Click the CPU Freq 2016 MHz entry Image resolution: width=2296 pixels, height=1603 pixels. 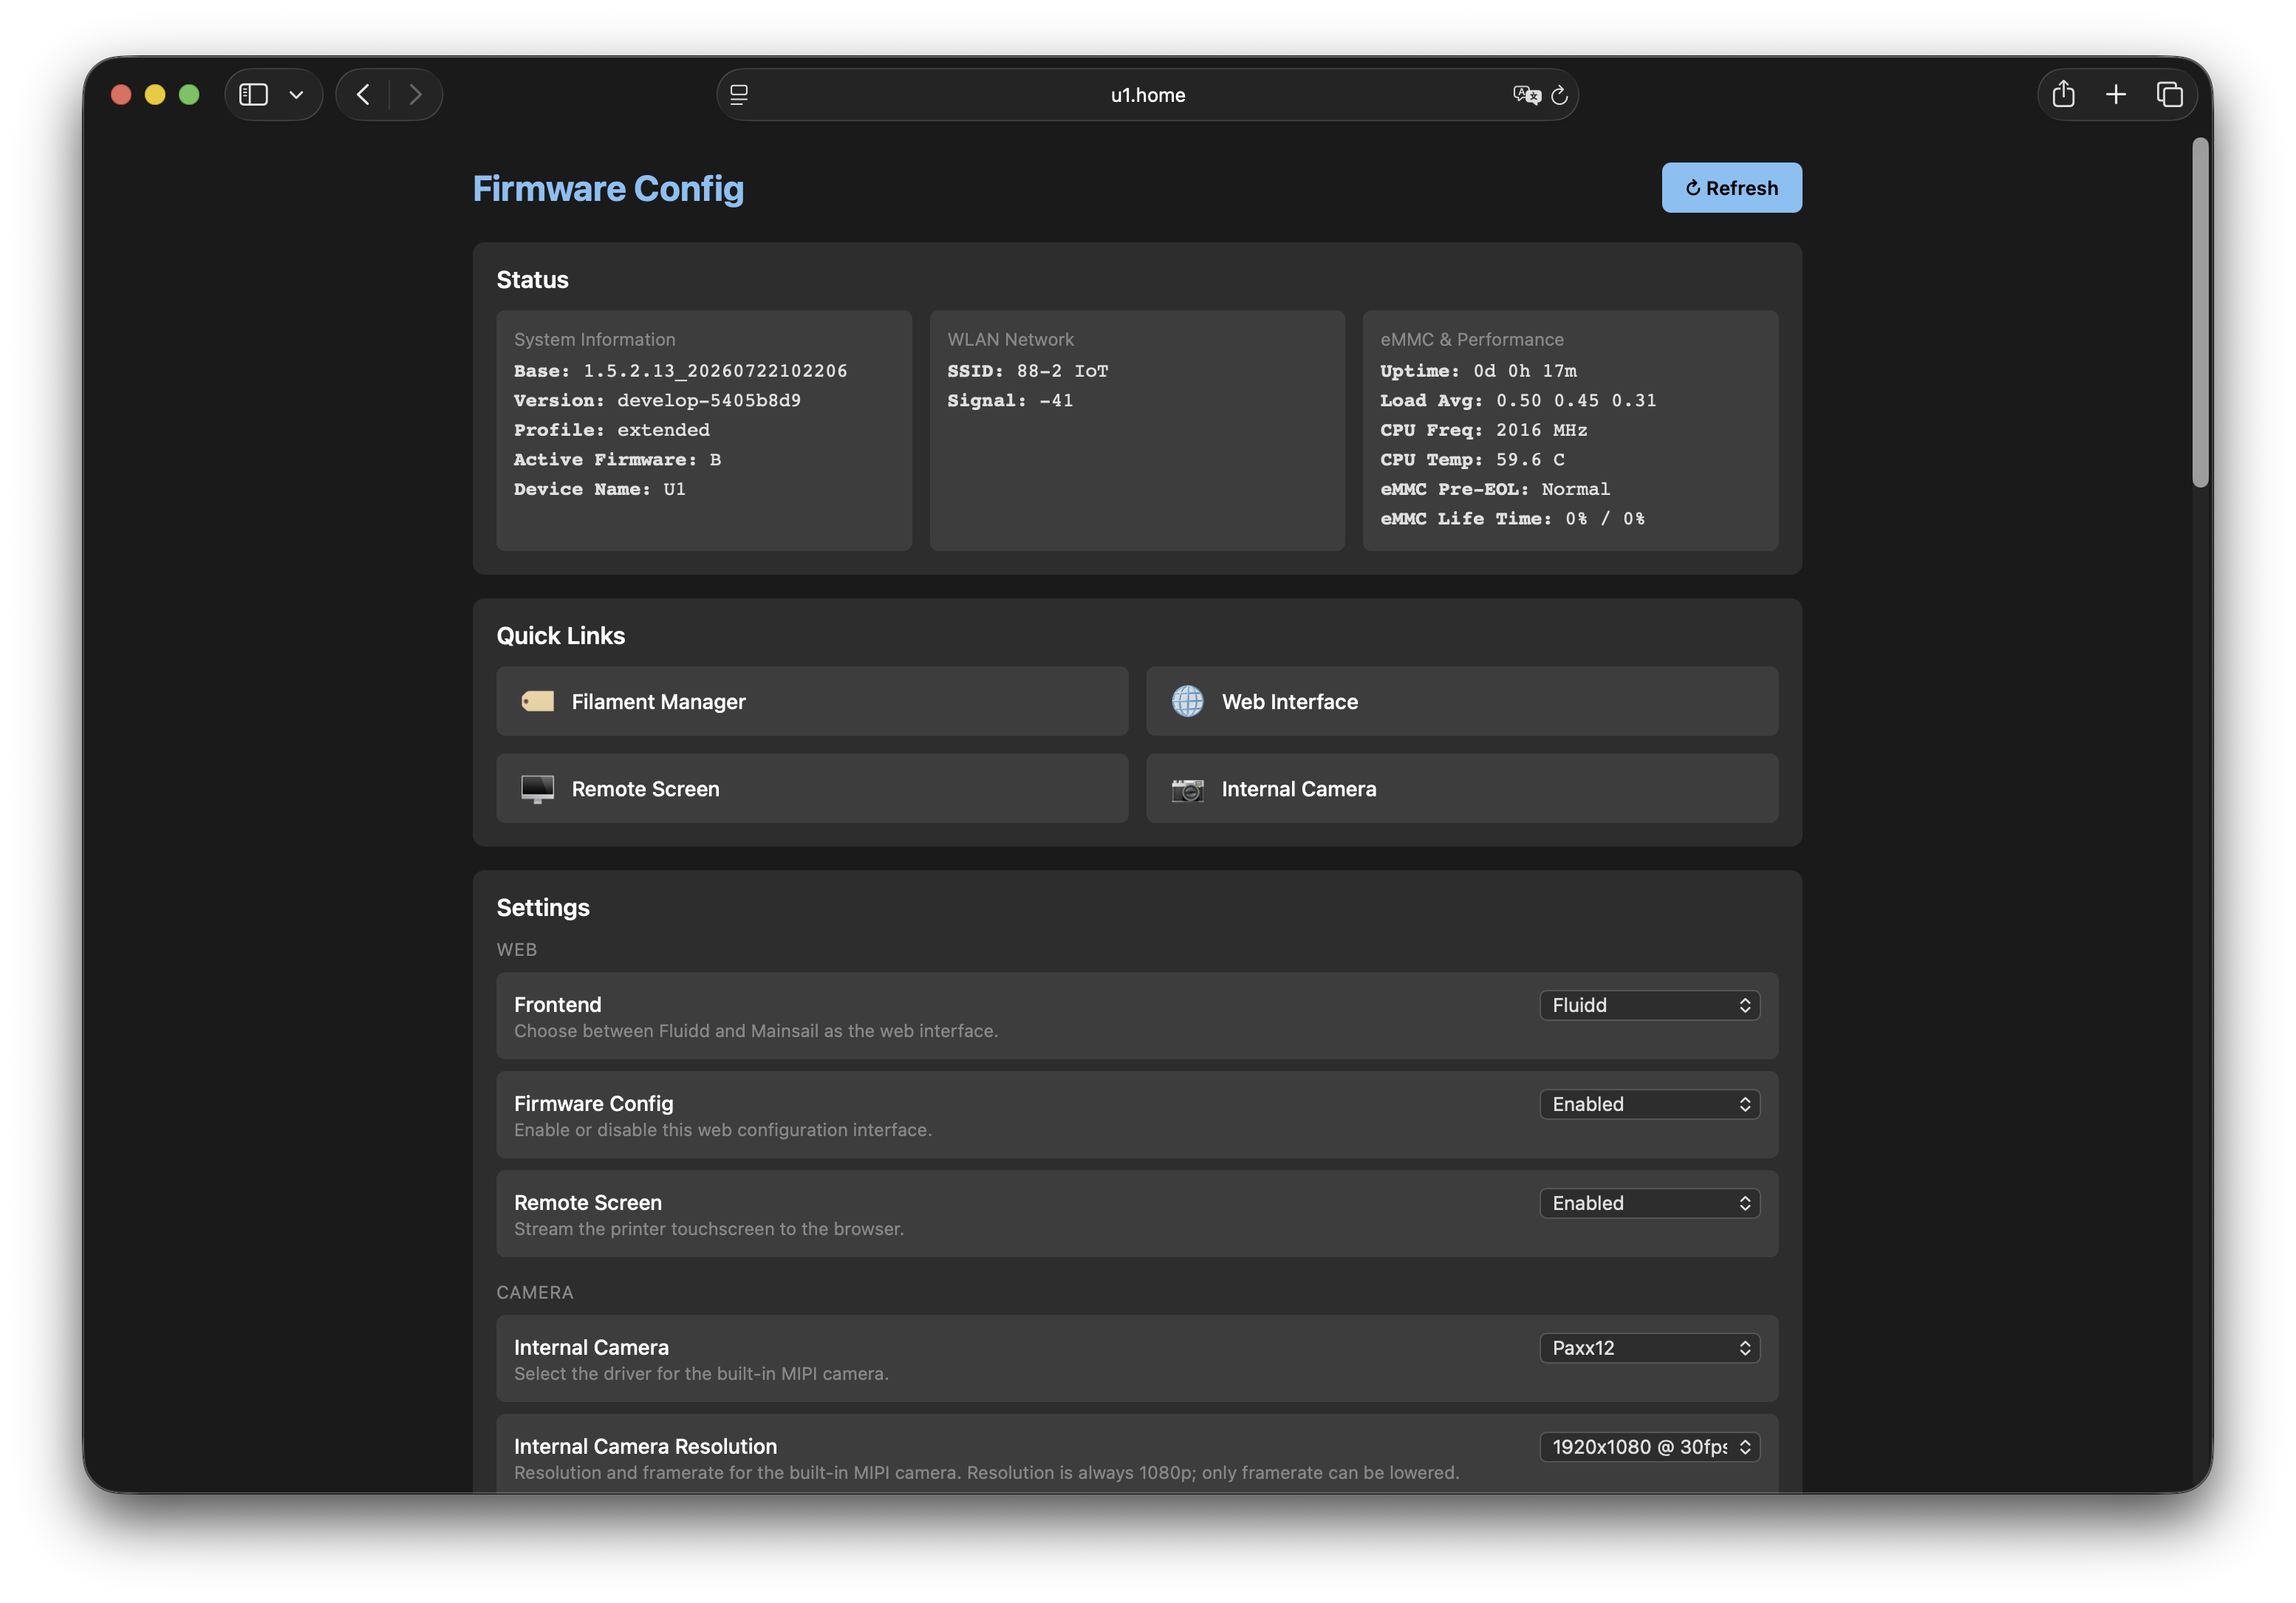pos(1483,430)
